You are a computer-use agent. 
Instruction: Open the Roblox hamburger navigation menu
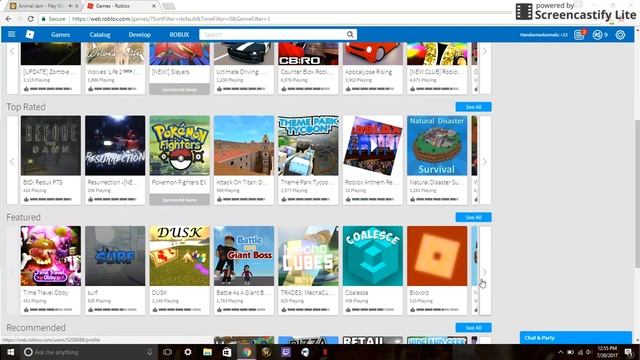pyautogui.click(x=11, y=34)
